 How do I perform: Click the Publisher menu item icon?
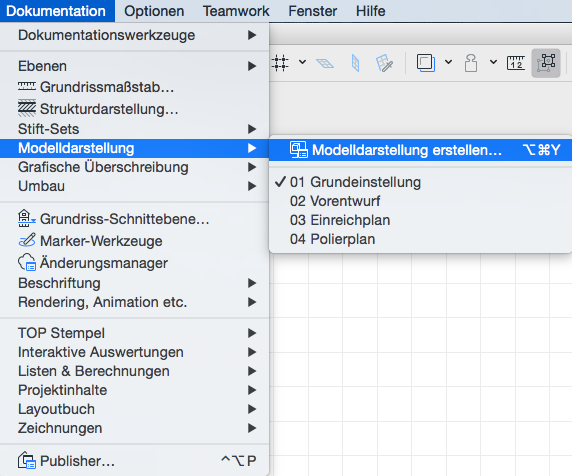coord(27,460)
